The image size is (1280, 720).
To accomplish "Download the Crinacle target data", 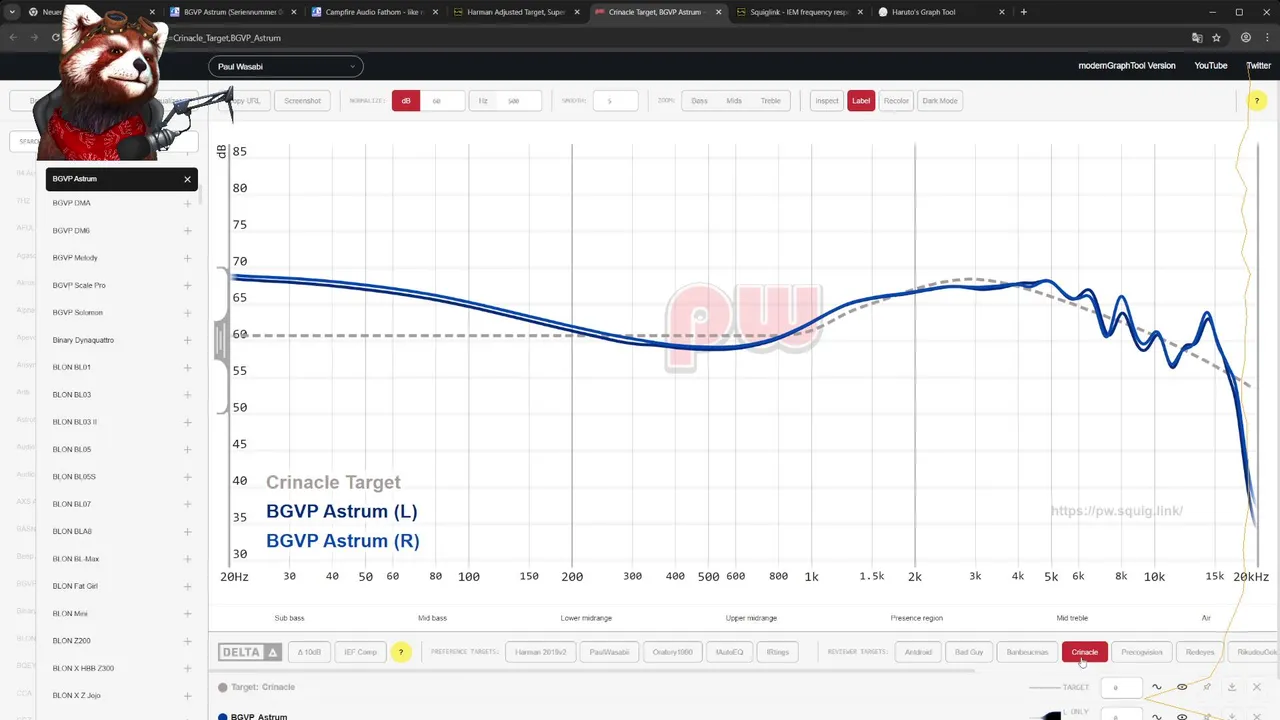I will click(x=1232, y=687).
